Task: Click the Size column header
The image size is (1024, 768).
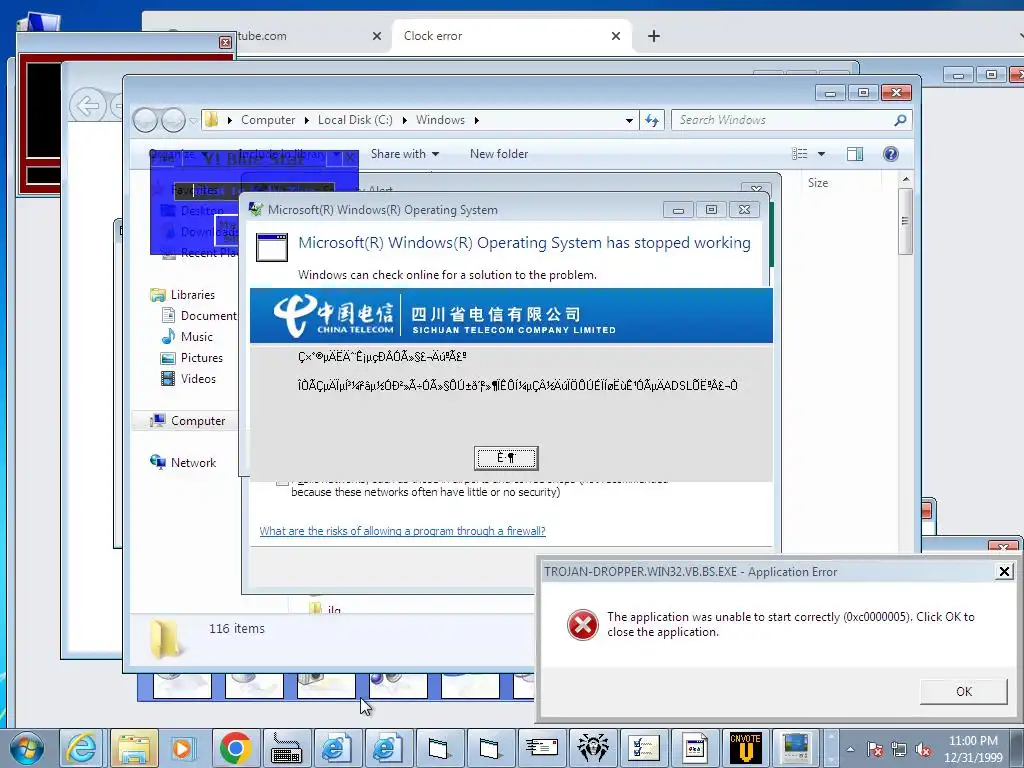Action: pyautogui.click(x=818, y=183)
